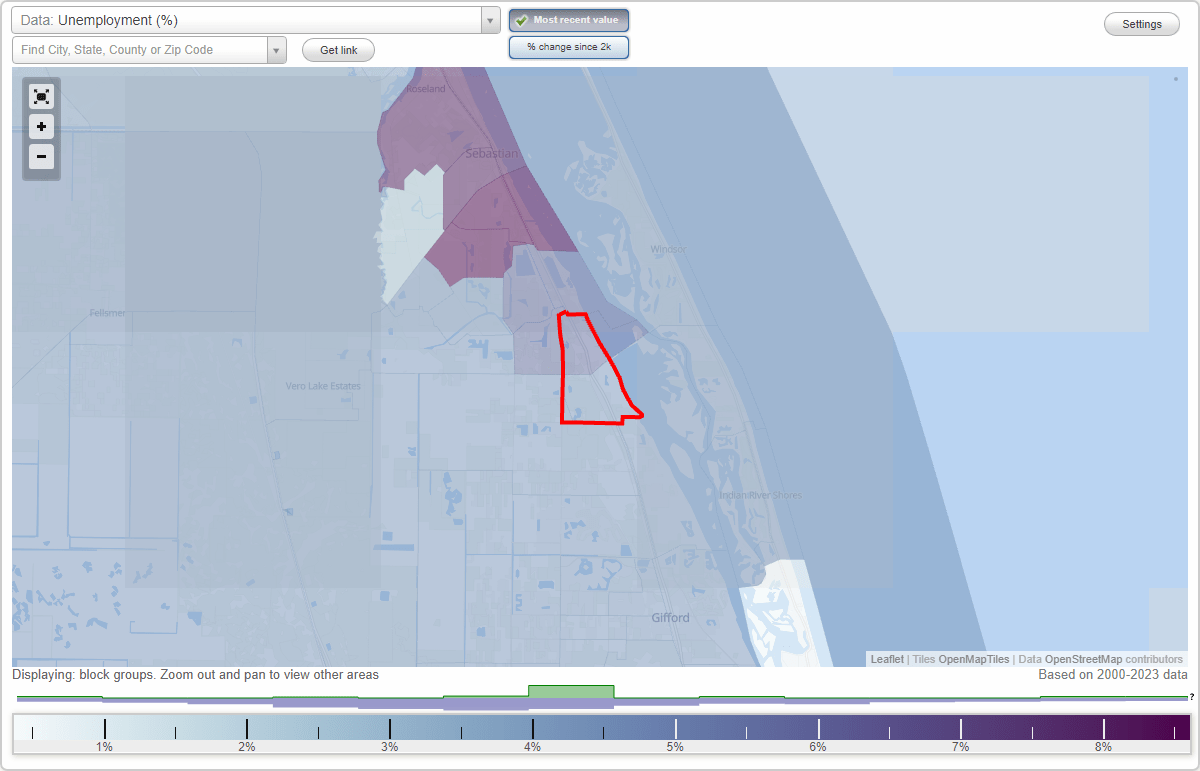This screenshot has width=1200, height=771.
Task: Click the tall green histogram bar
Action: pos(571,692)
